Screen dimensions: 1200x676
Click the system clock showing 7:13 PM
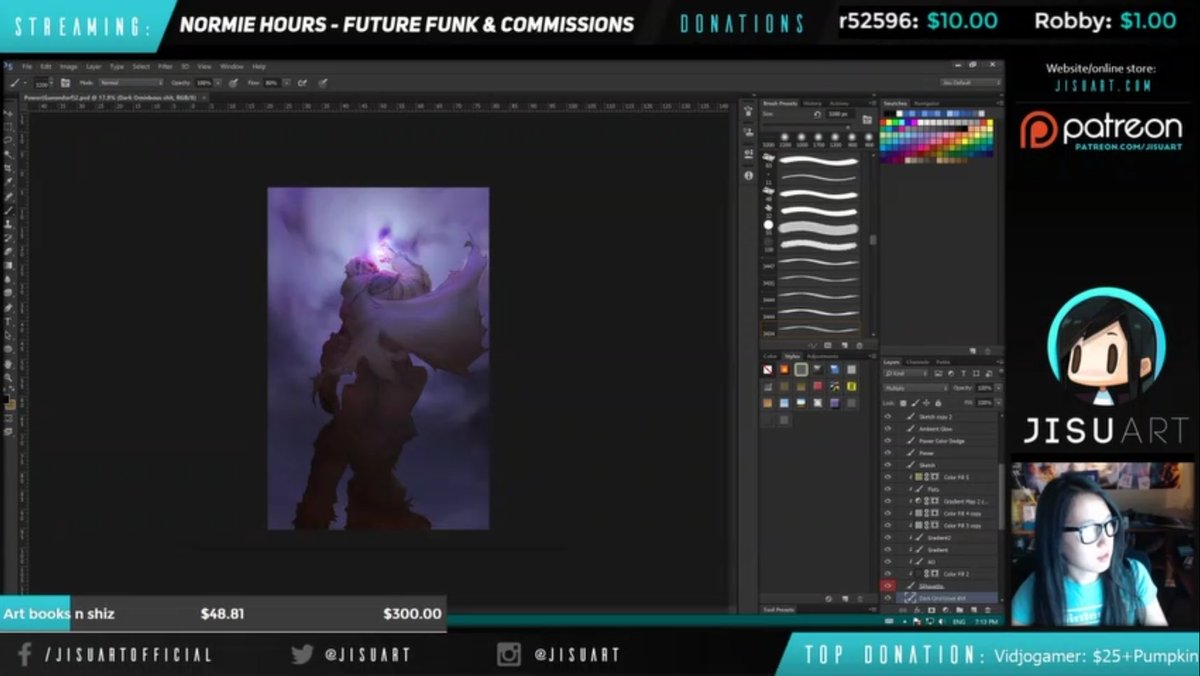985,621
